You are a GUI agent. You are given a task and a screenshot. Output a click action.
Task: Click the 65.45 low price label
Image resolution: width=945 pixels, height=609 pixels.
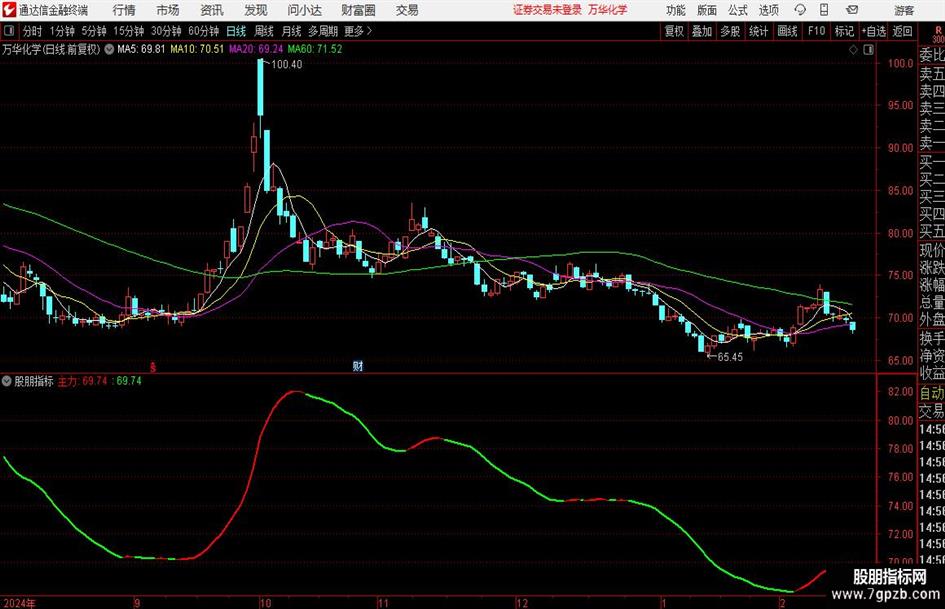click(x=730, y=357)
